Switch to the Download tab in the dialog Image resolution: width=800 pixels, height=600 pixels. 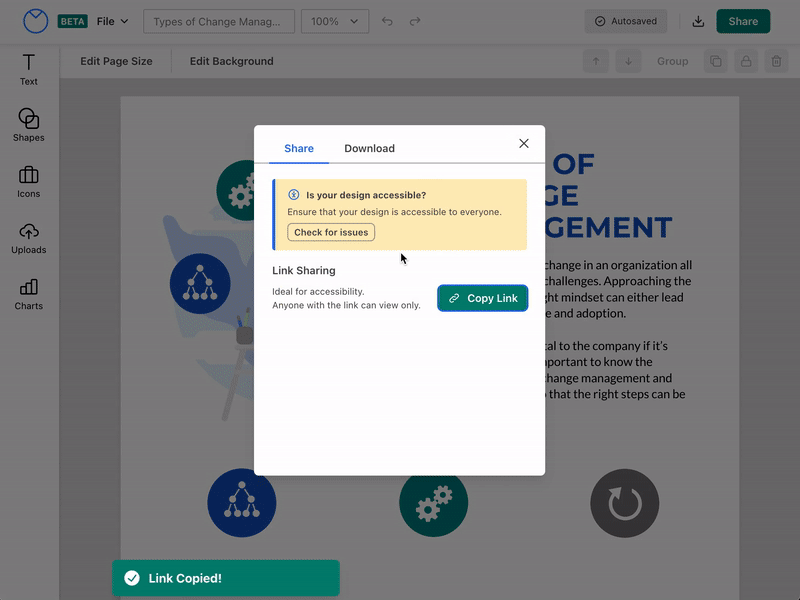pyautogui.click(x=369, y=148)
